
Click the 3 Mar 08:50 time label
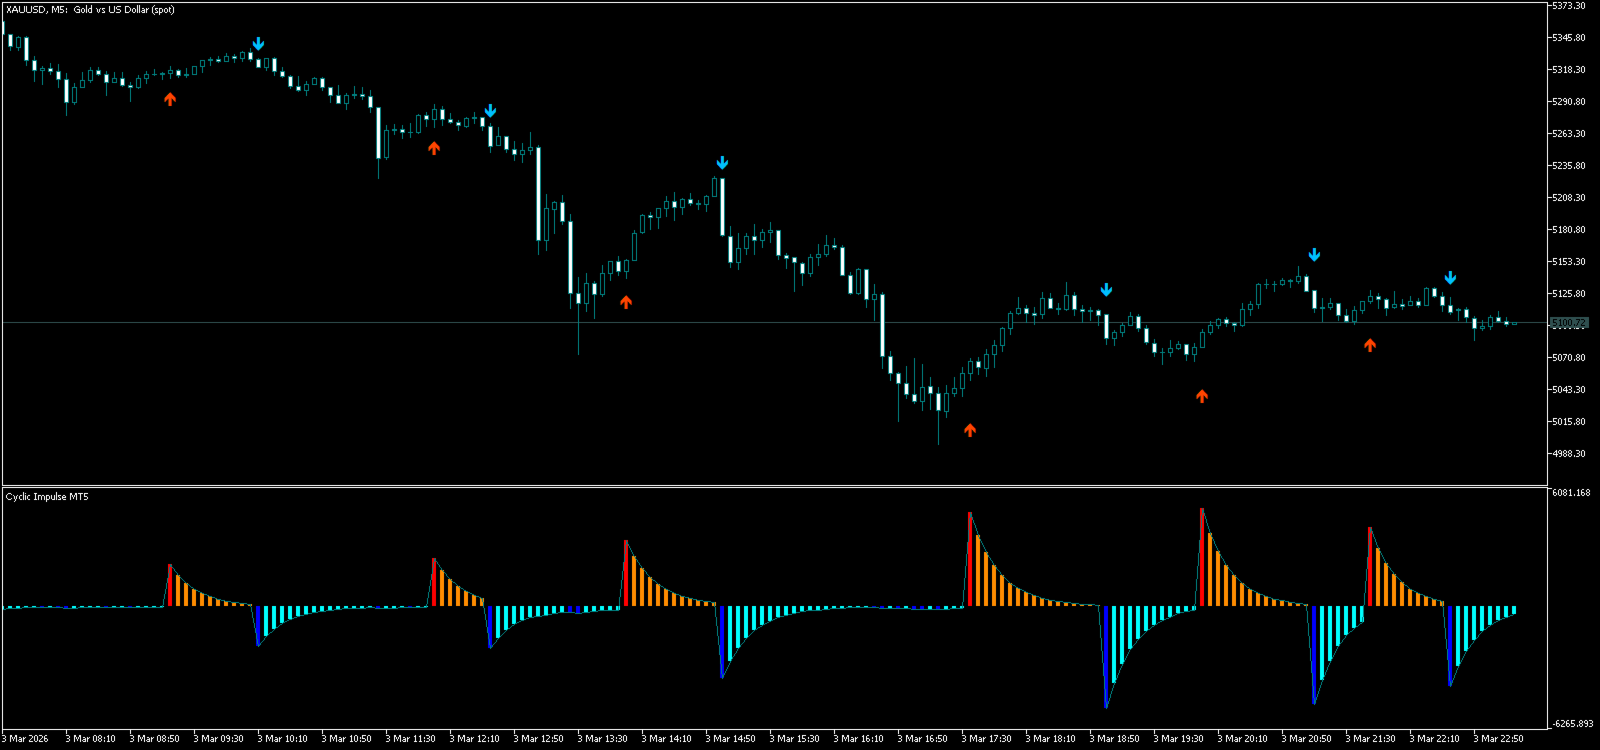tap(155, 739)
